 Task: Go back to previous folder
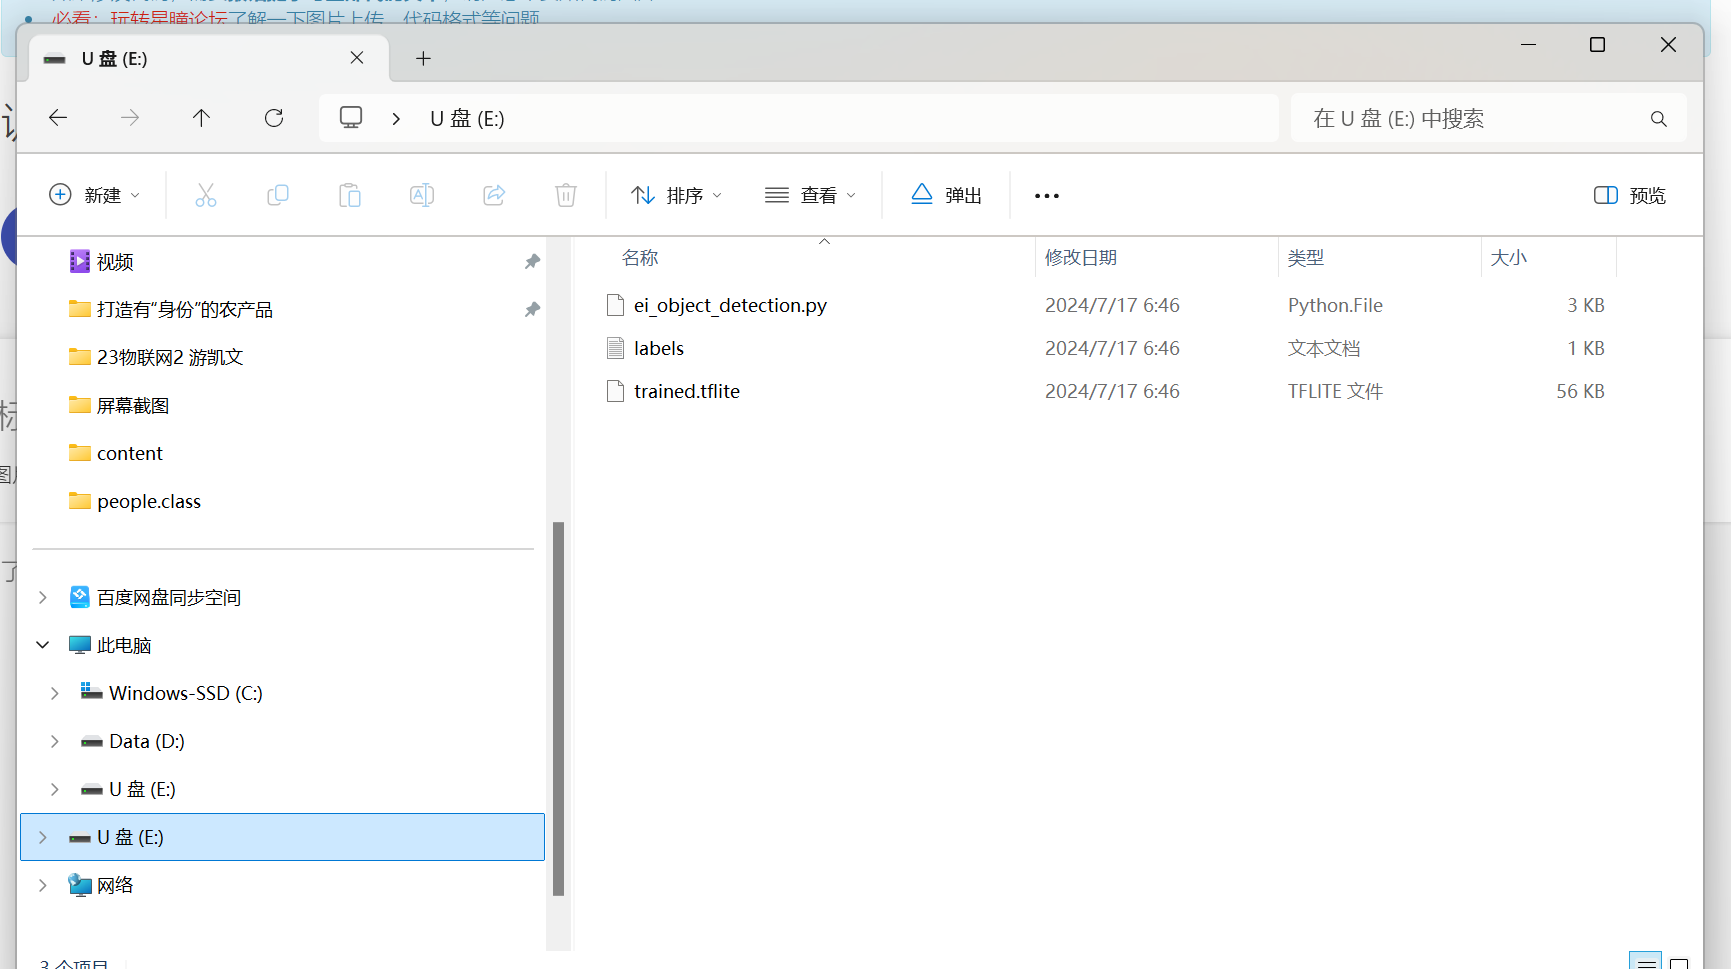click(x=58, y=118)
